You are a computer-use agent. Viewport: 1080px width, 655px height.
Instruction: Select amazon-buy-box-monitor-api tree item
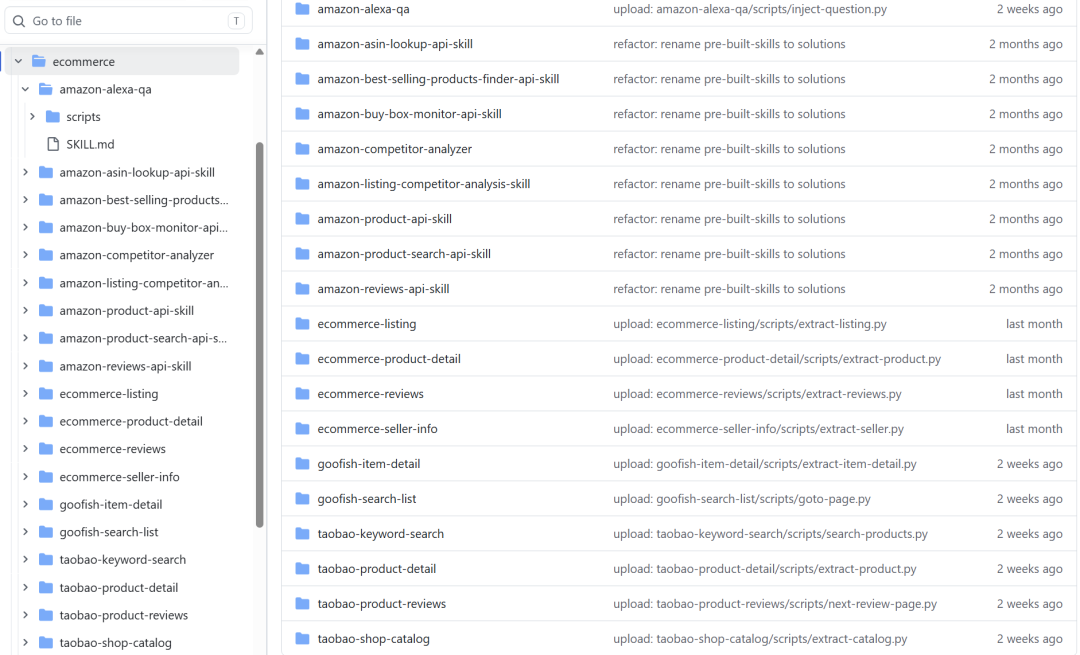(143, 227)
